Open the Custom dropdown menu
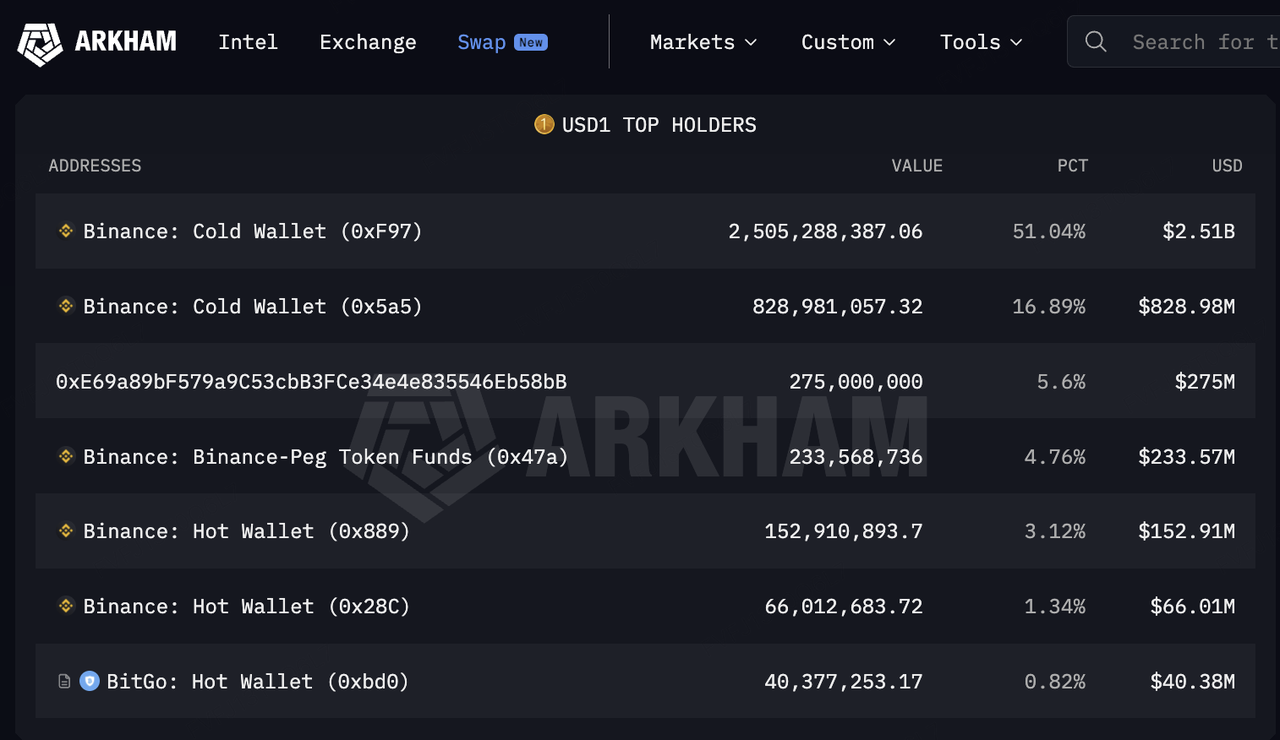The image size is (1280, 740). [848, 42]
